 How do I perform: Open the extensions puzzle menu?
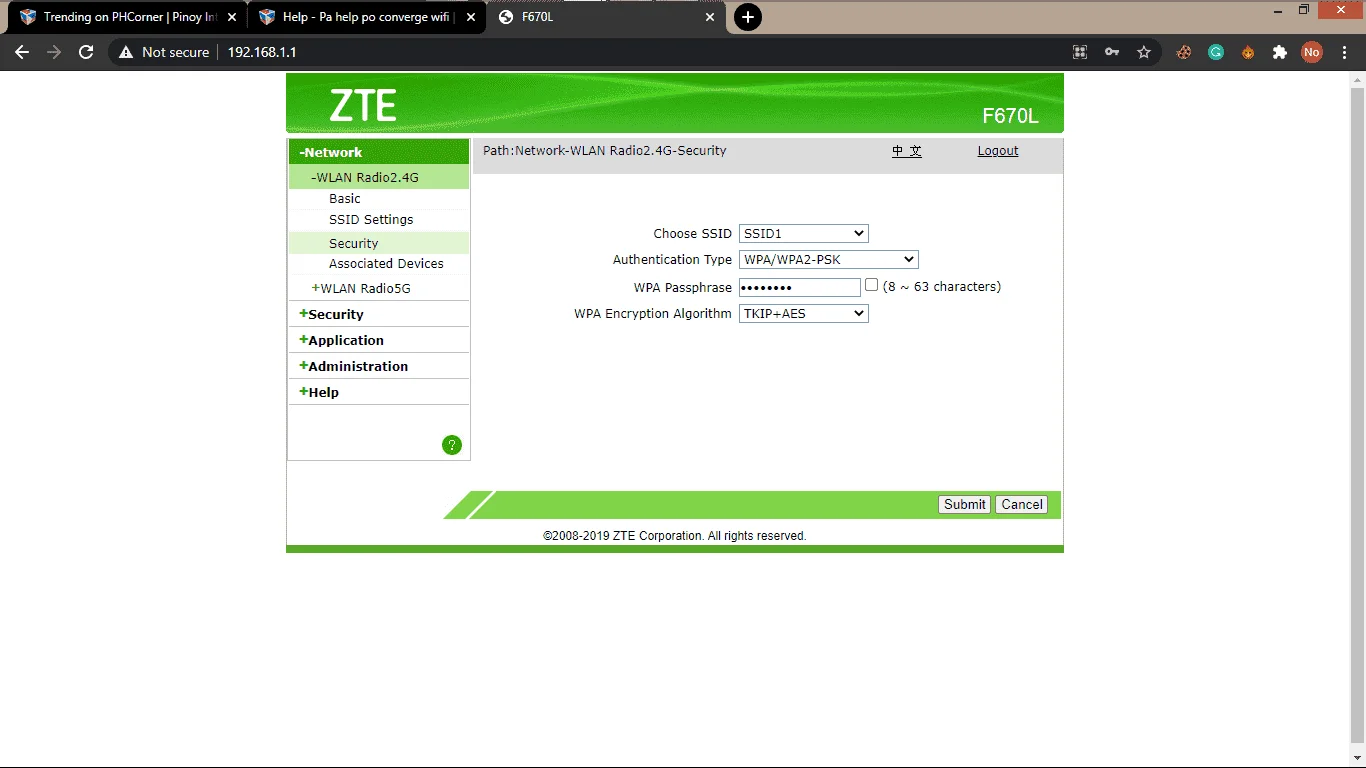tap(1279, 52)
